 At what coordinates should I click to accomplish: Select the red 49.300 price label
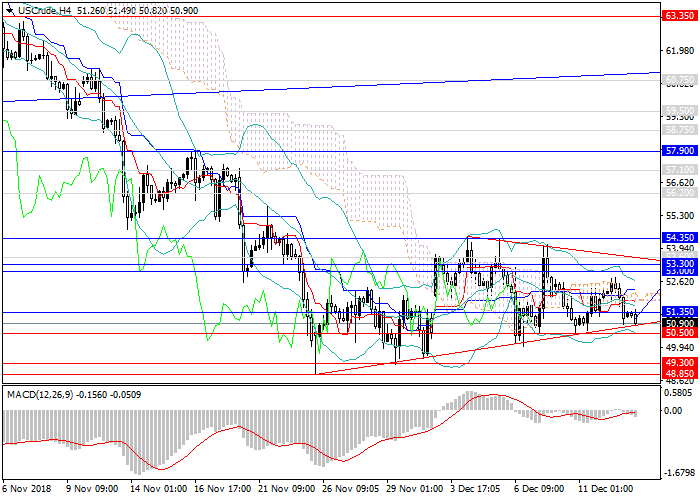pos(679,363)
